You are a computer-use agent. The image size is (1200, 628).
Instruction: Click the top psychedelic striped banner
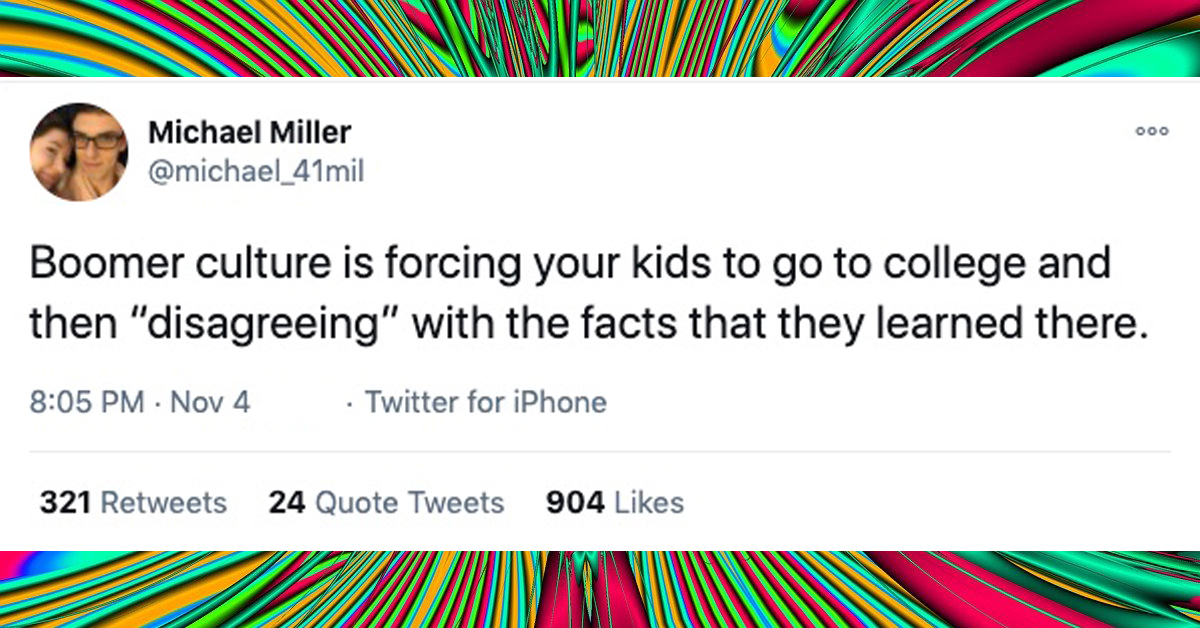click(600, 38)
